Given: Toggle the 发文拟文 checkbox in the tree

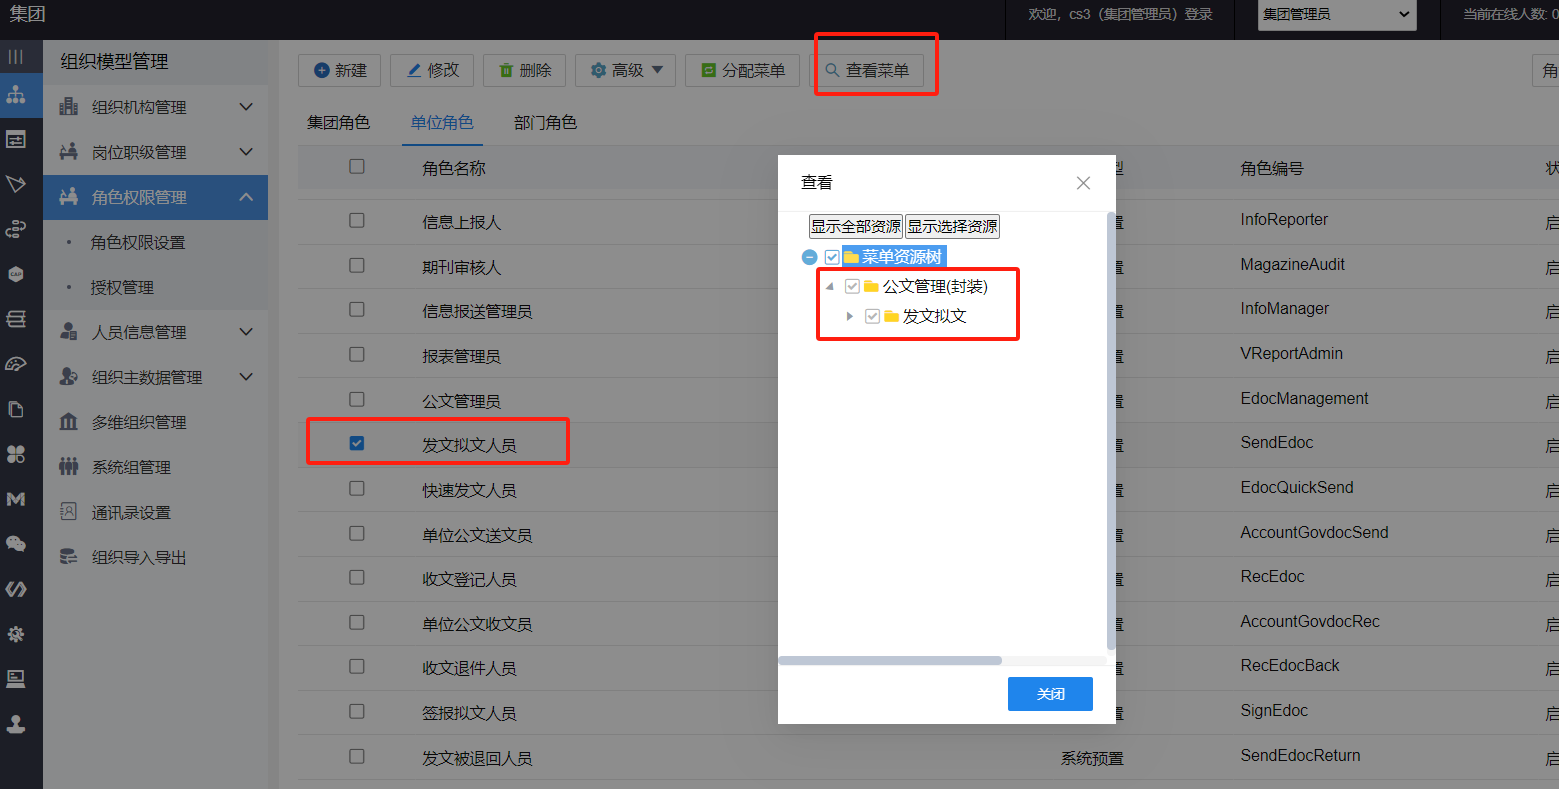Looking at the screenshot, I should point(872,316).
